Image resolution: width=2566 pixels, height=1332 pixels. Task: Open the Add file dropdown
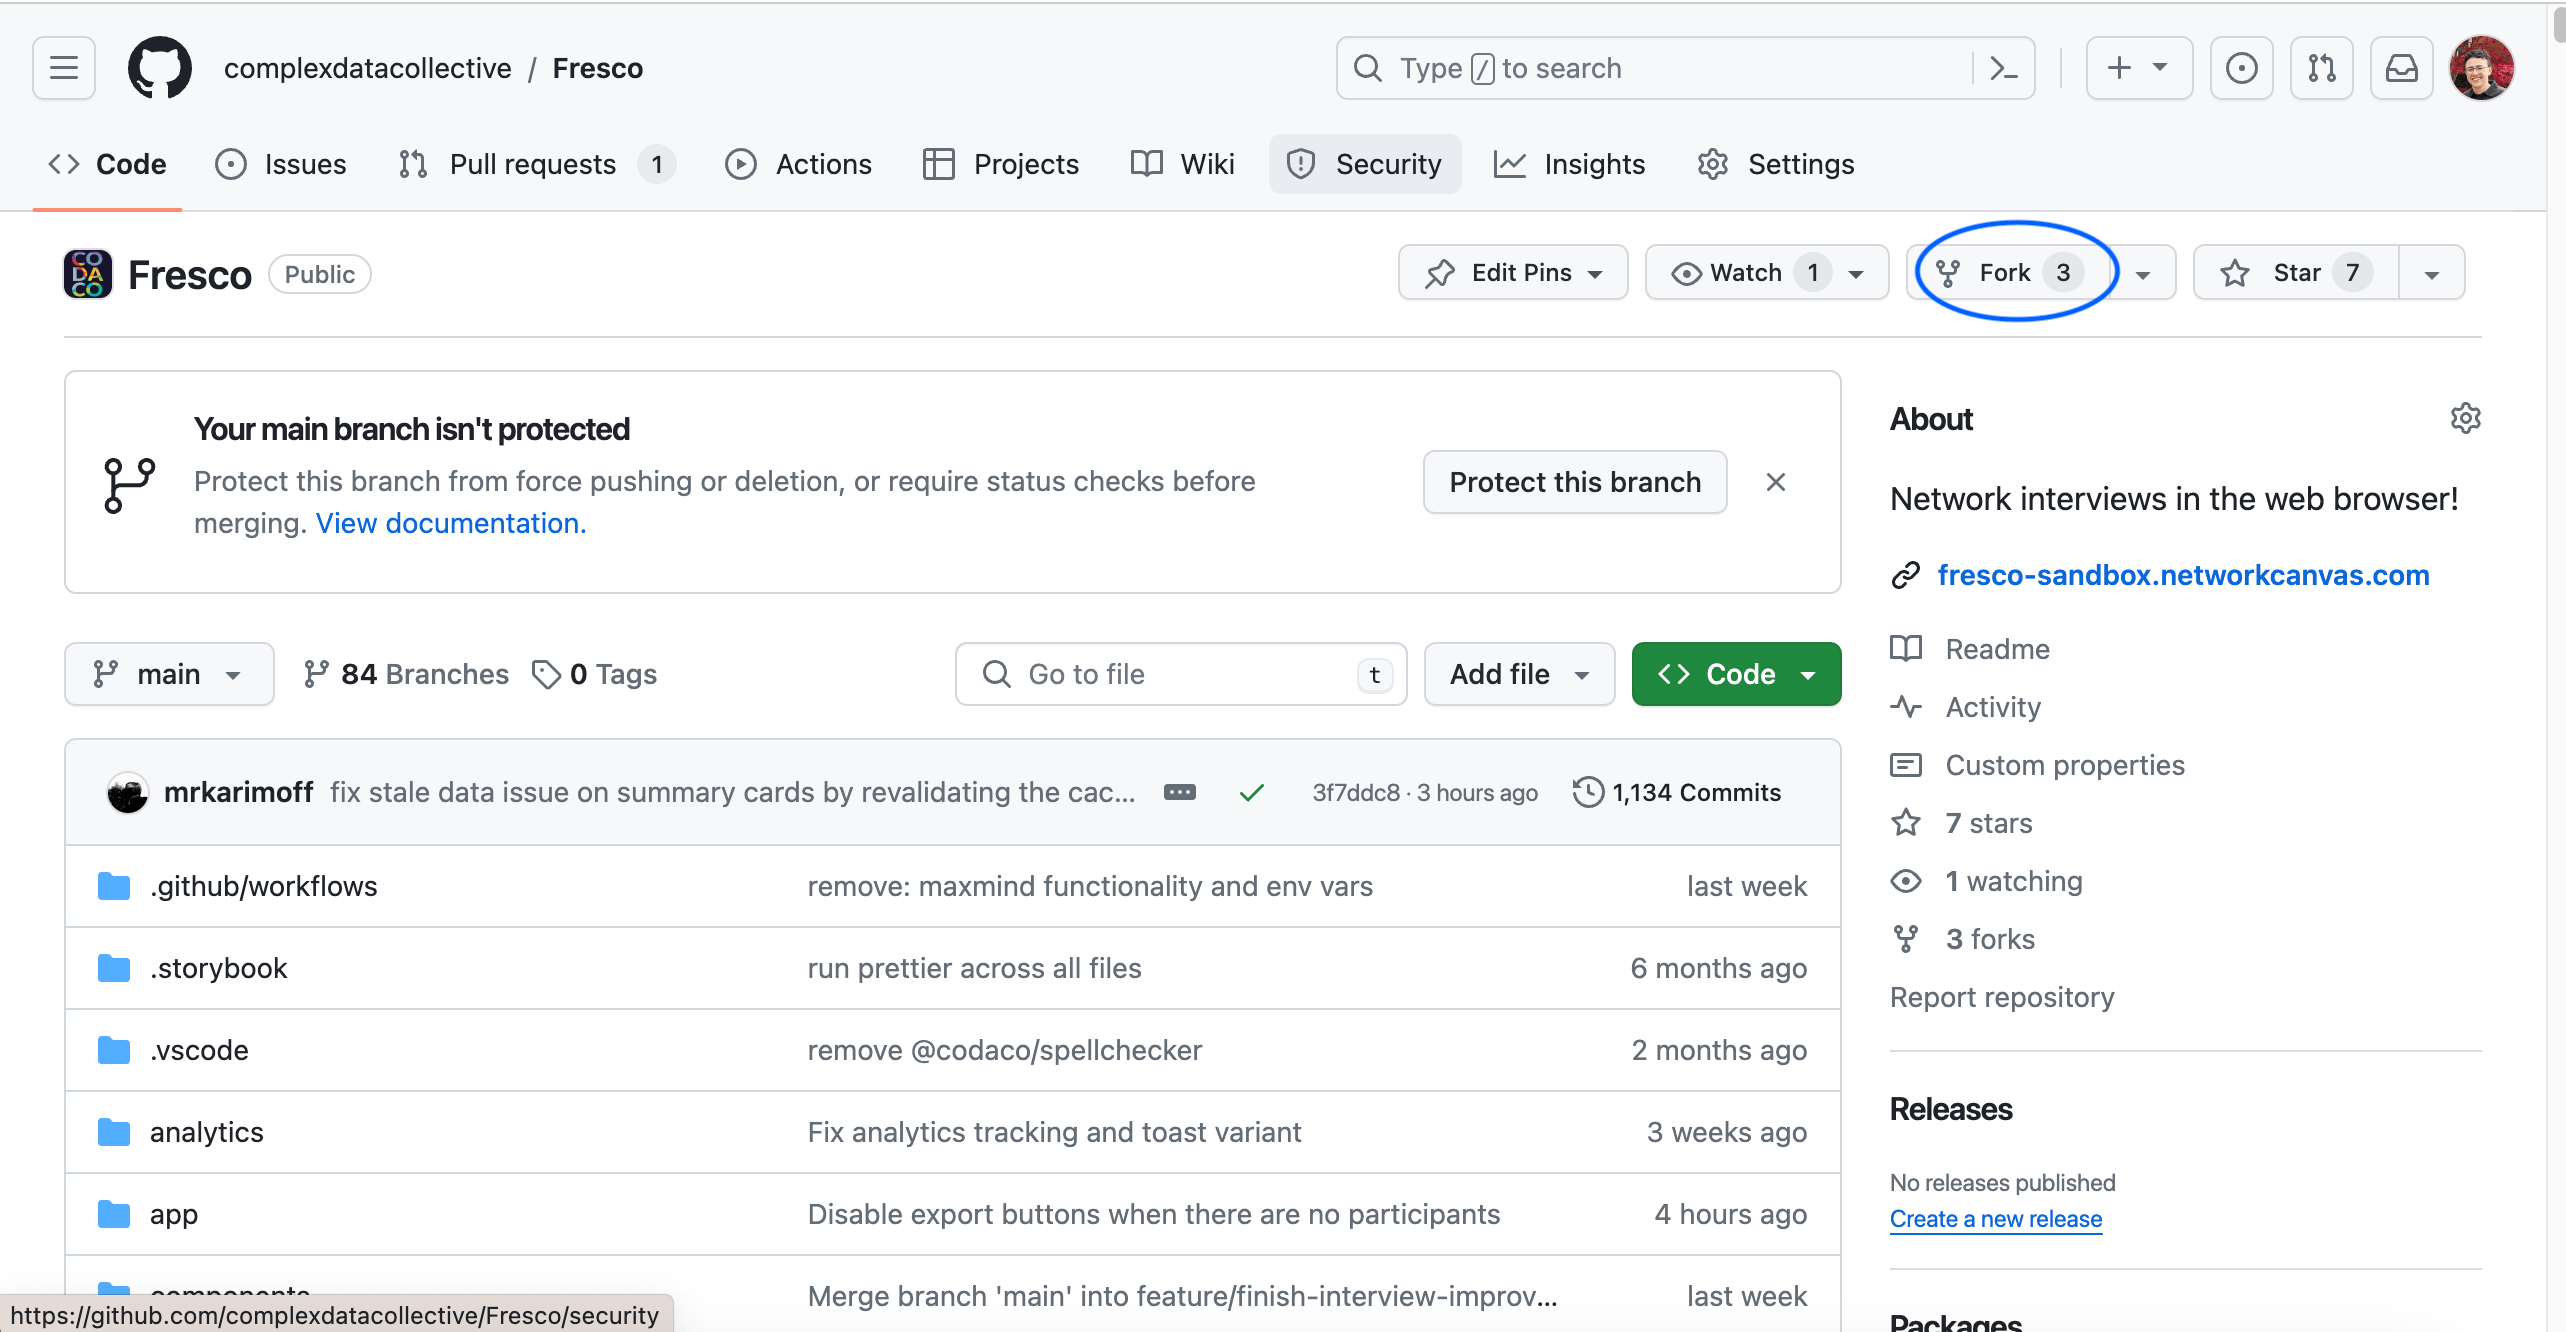(1518, 674)
